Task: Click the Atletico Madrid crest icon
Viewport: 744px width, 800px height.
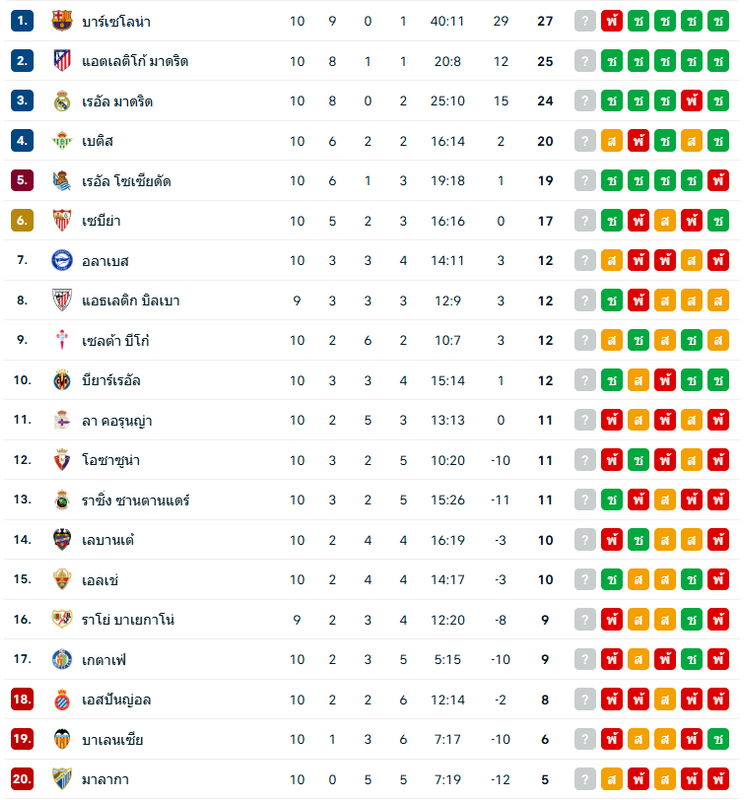Action: [62, 61]
